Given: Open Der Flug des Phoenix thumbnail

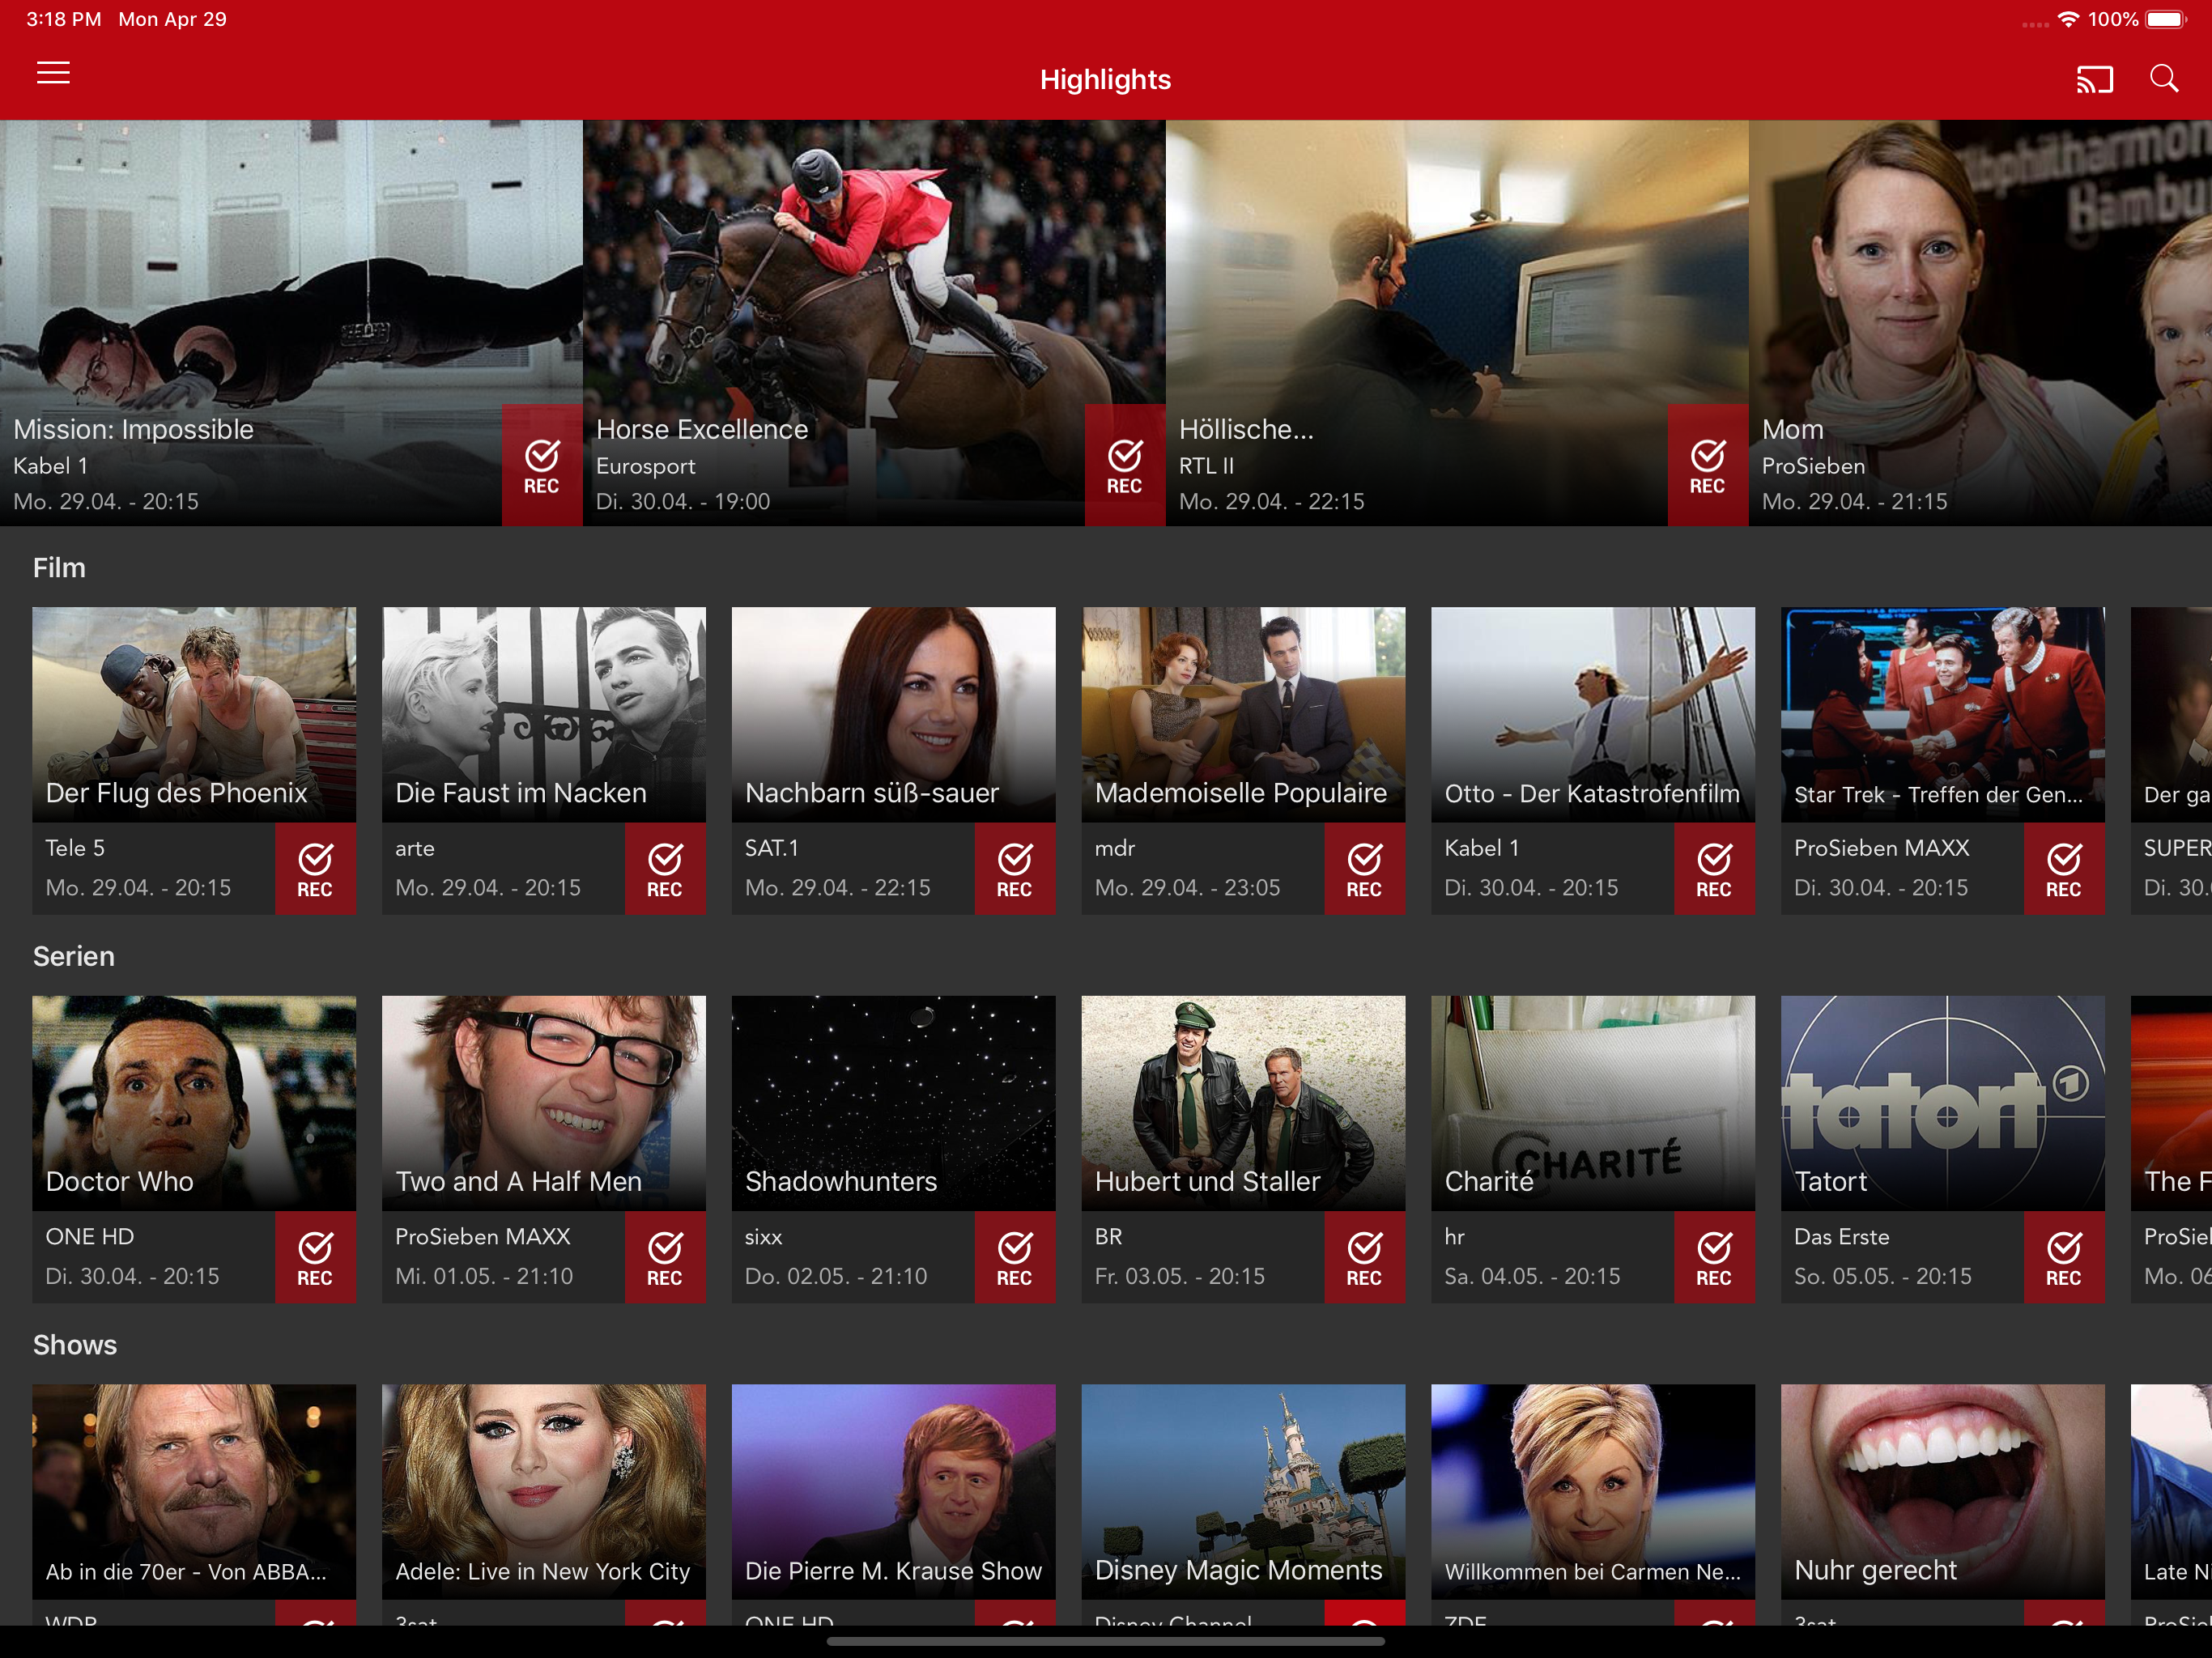Looking at the screenshot, I should pyautogui.click(x=194, y=714).
